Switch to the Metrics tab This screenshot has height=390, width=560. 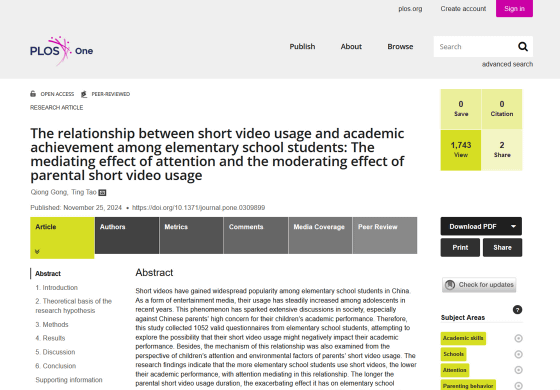click(x=191, y=235)
